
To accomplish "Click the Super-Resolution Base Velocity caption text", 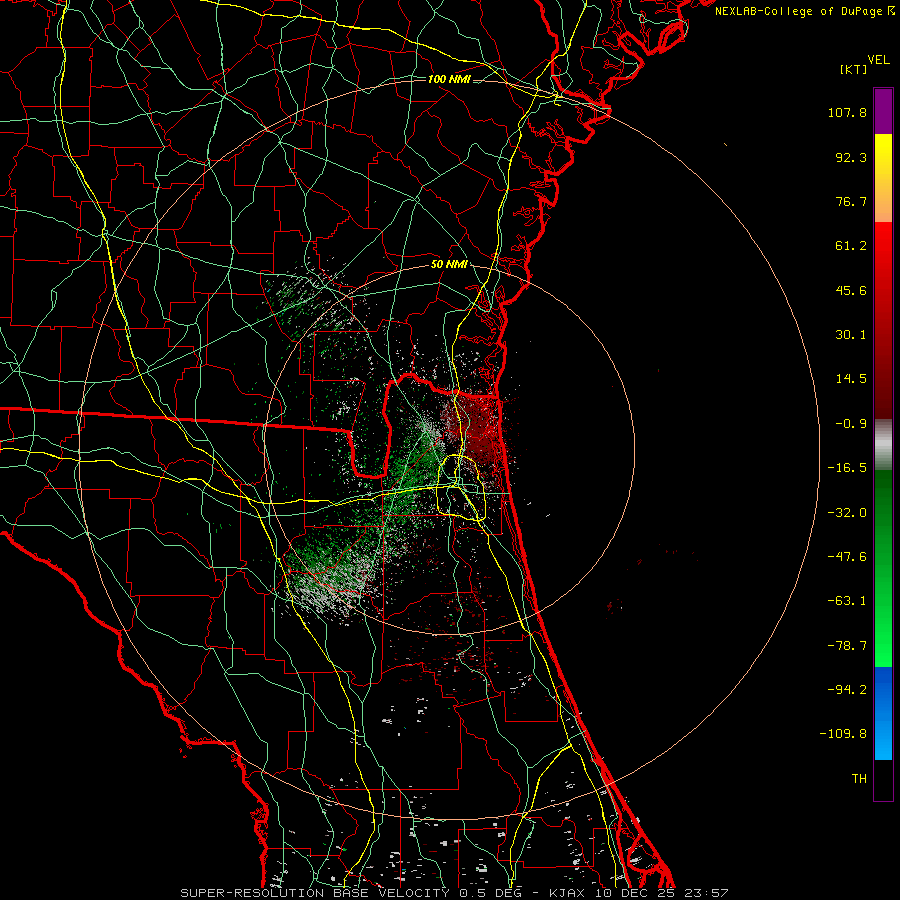I will click(453, 893).
